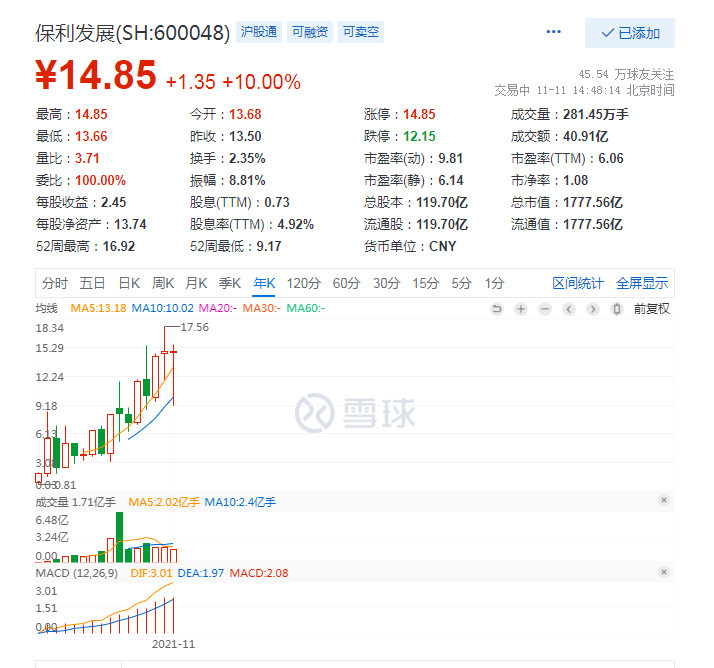This screenshot has width=714, height=668.
Task: Click the DIF:3.01 indicator value
Action: [151, 573]
